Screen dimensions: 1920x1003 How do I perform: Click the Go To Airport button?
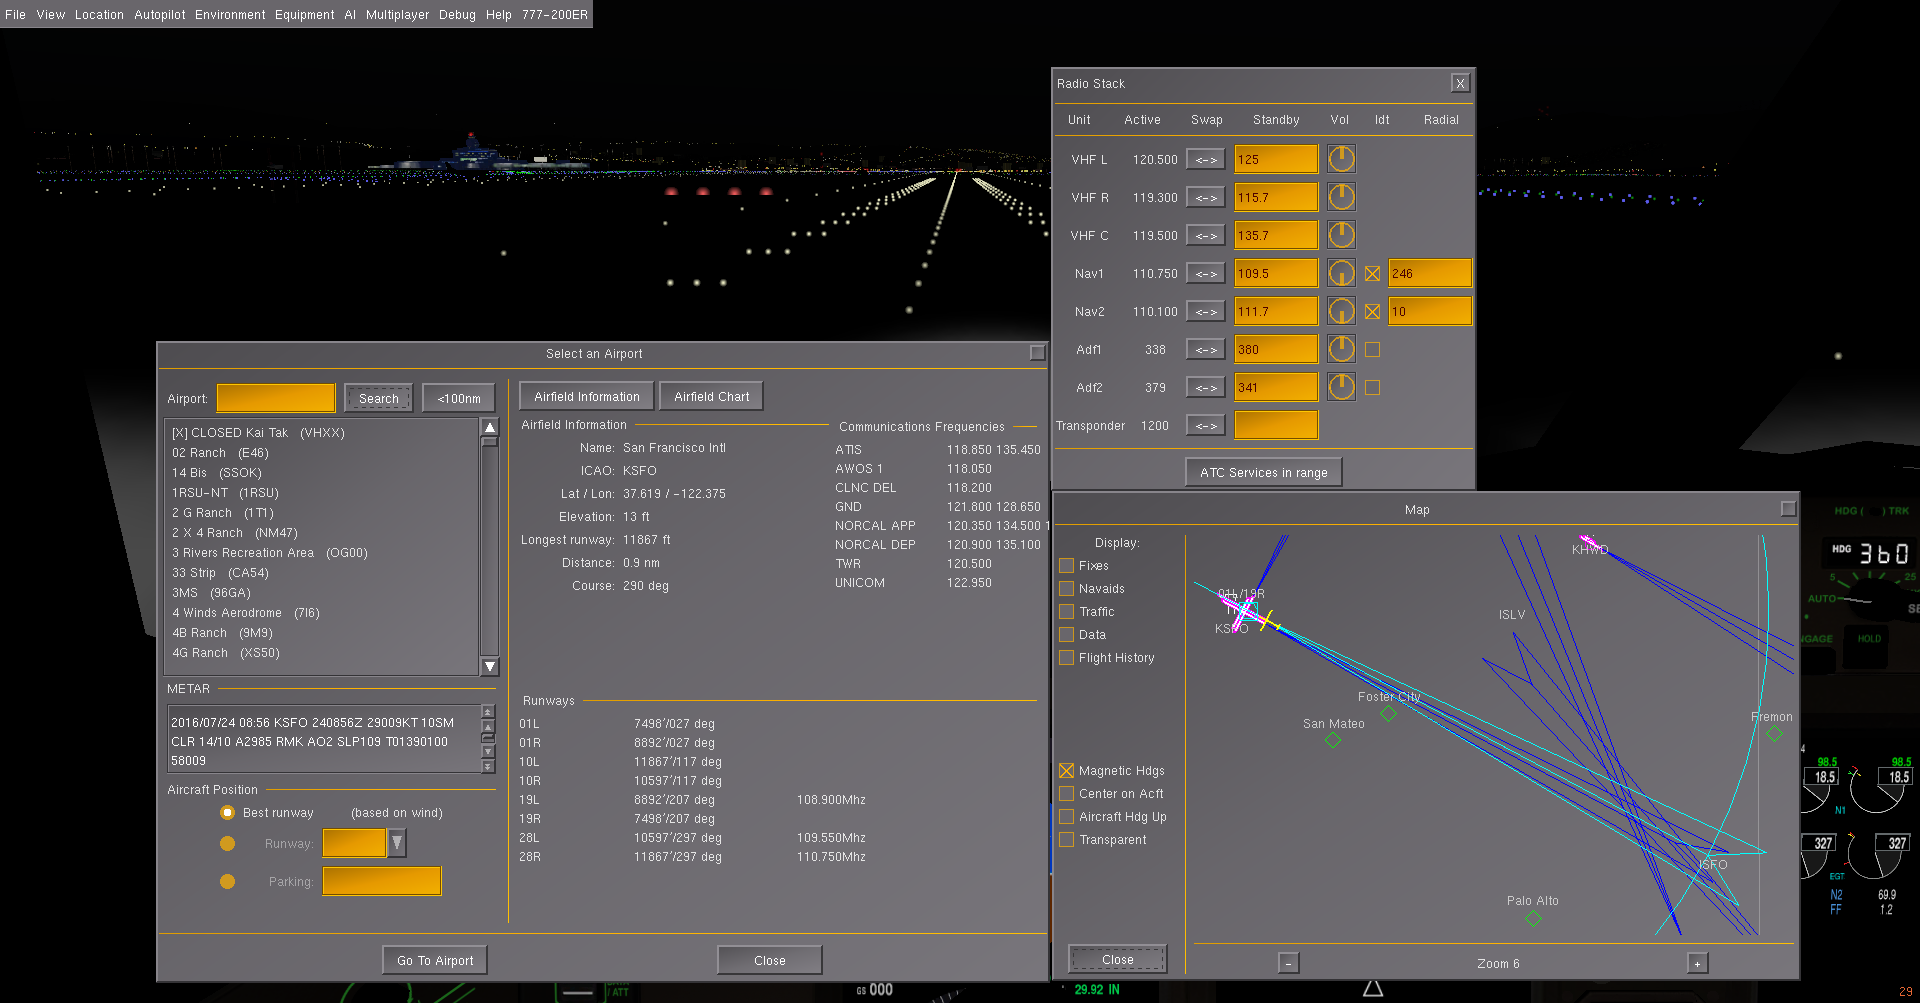pos(434,959)
